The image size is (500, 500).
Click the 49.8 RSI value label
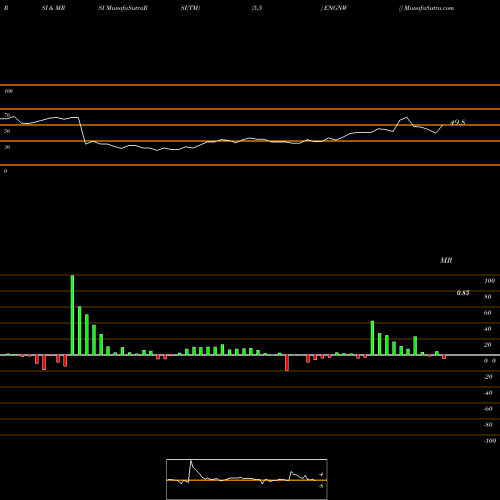tap(457, 122)
